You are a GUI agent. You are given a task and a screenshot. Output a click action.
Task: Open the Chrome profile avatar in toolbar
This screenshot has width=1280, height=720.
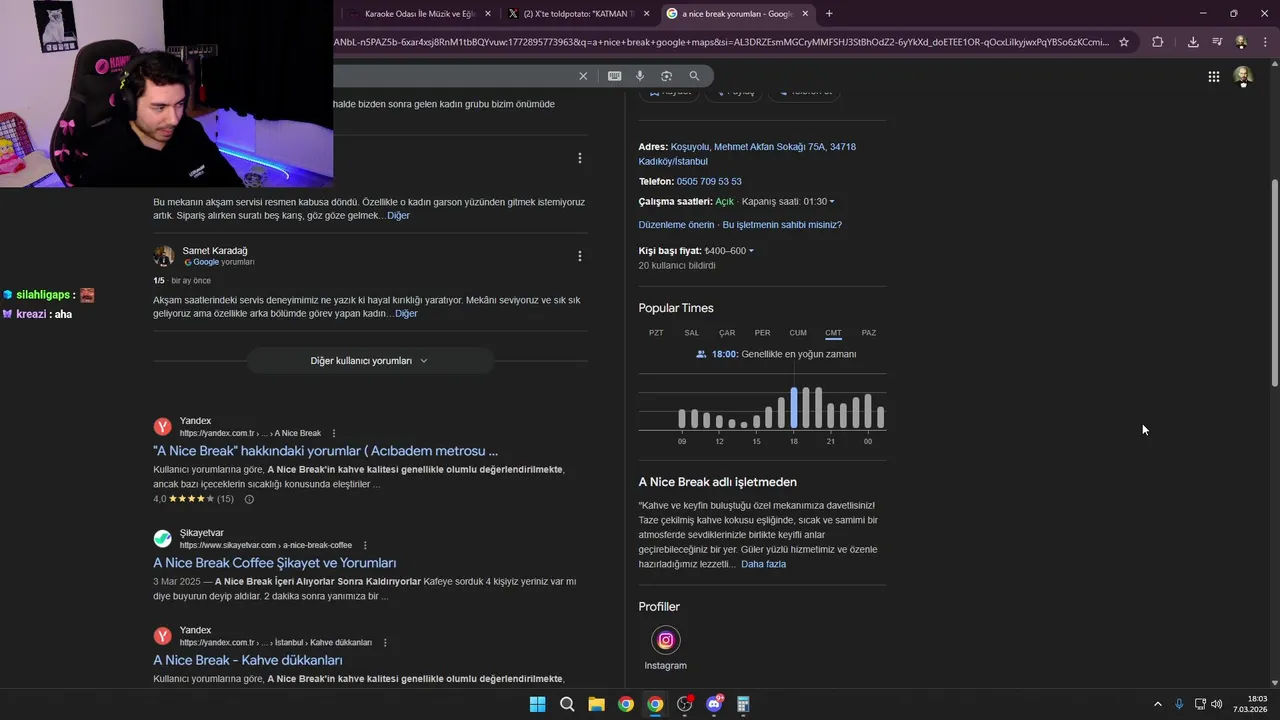[1241, 42]
